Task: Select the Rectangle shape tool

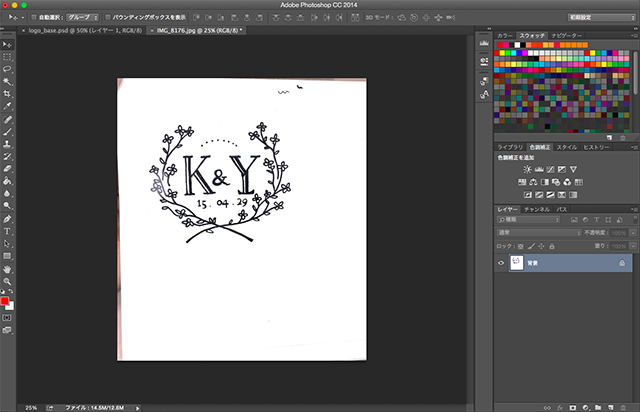Action: tap(7, 256)
